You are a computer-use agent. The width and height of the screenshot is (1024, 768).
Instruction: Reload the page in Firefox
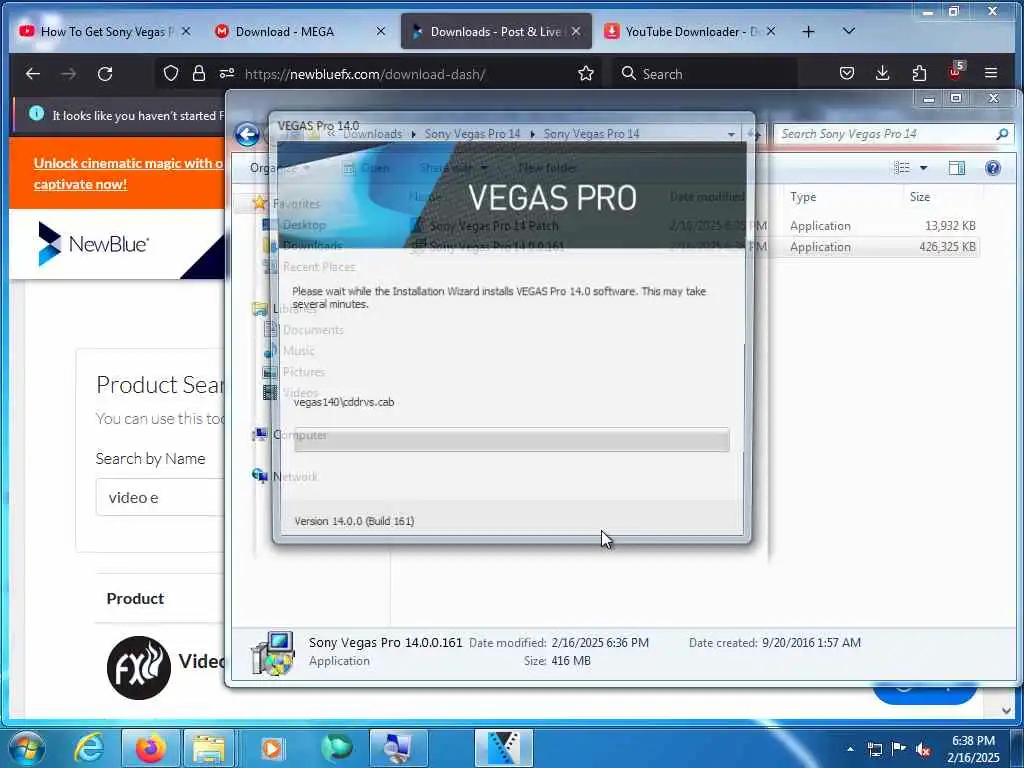click(x=105, y=74)
